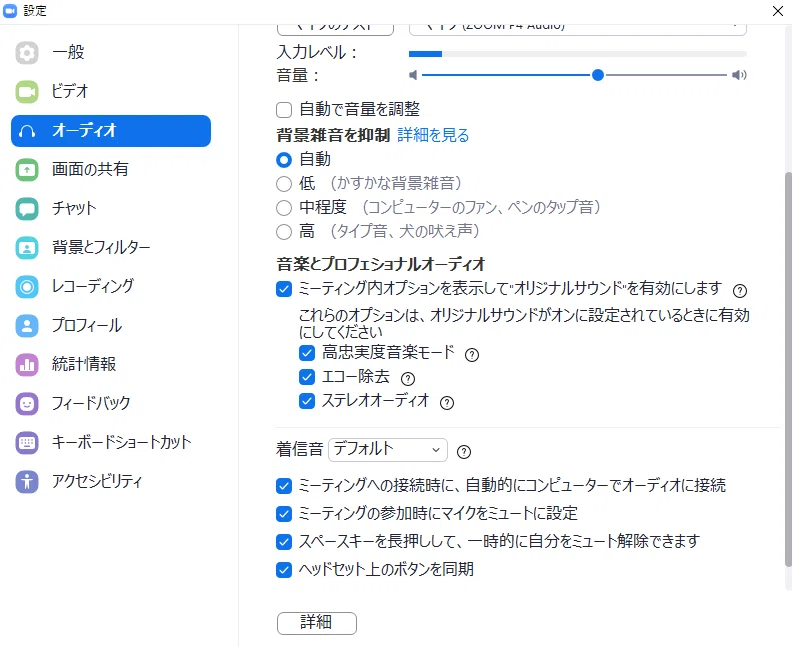Image resolution: width=792 pixels, height=647 pixels.
Task: Click the 詳細を見る link
Action: click(433, 135)
